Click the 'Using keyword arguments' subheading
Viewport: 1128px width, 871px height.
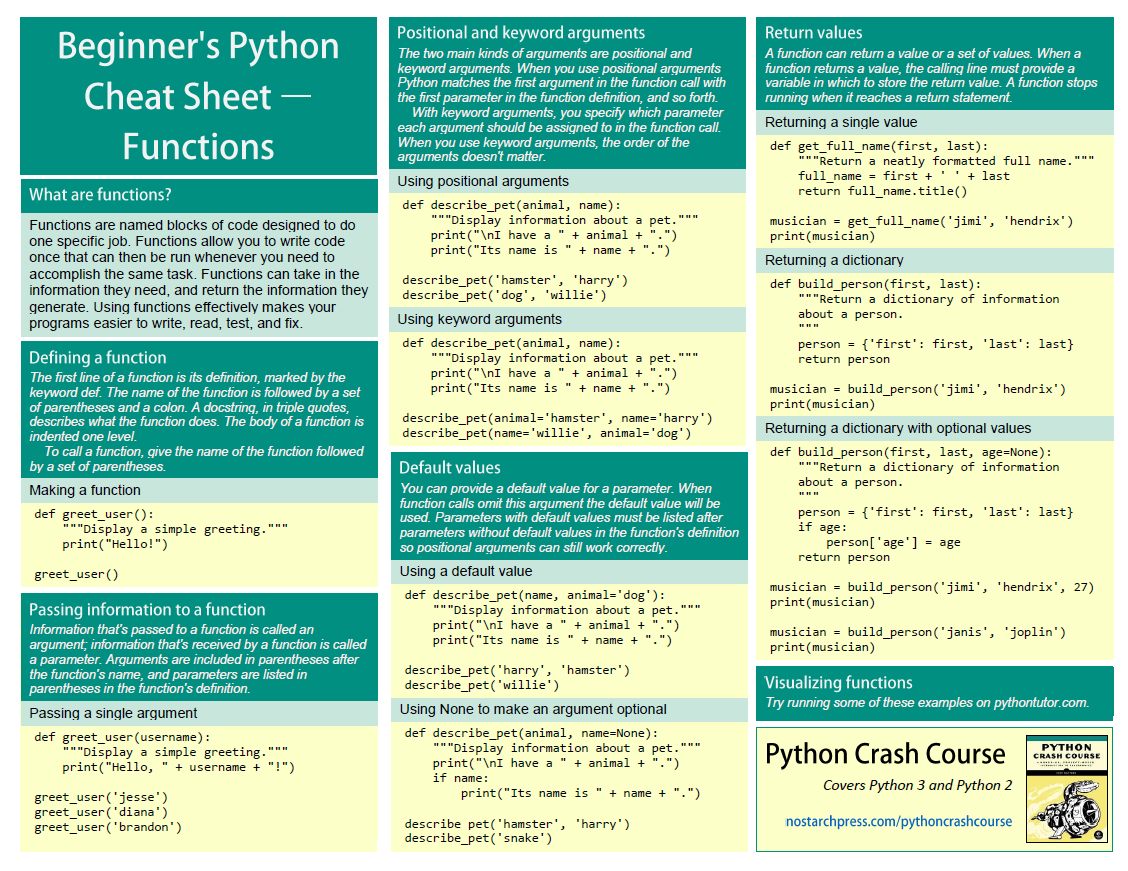479,319
